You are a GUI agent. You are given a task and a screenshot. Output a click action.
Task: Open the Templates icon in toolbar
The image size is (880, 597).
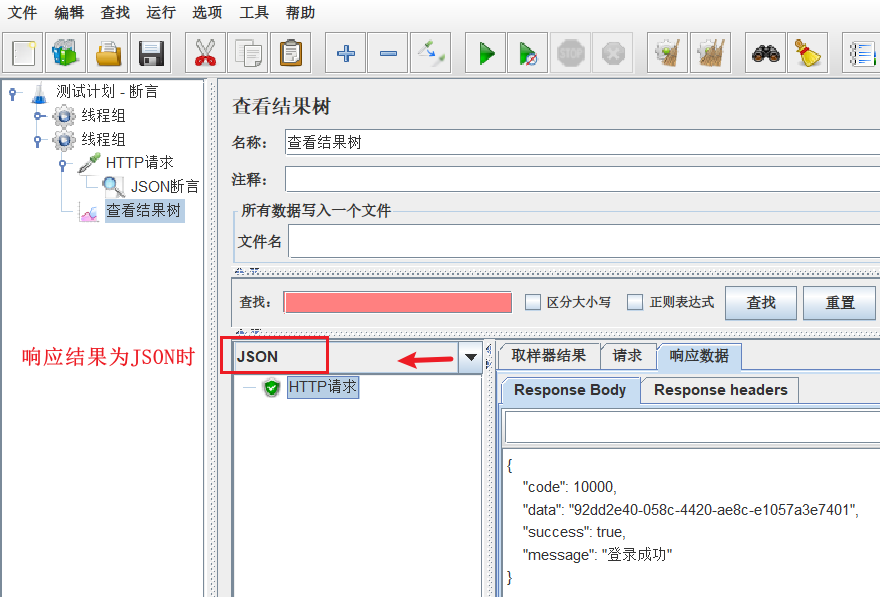click(x=66, y=53)
